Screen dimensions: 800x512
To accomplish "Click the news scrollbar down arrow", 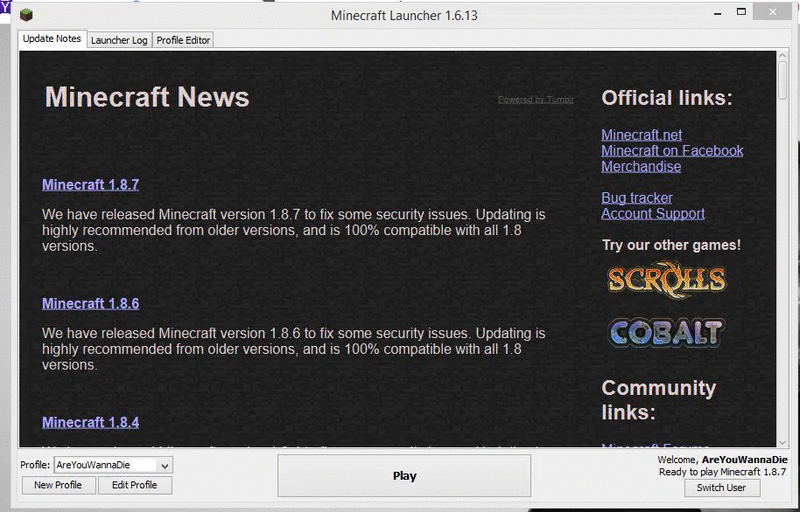I will [783, 443].
